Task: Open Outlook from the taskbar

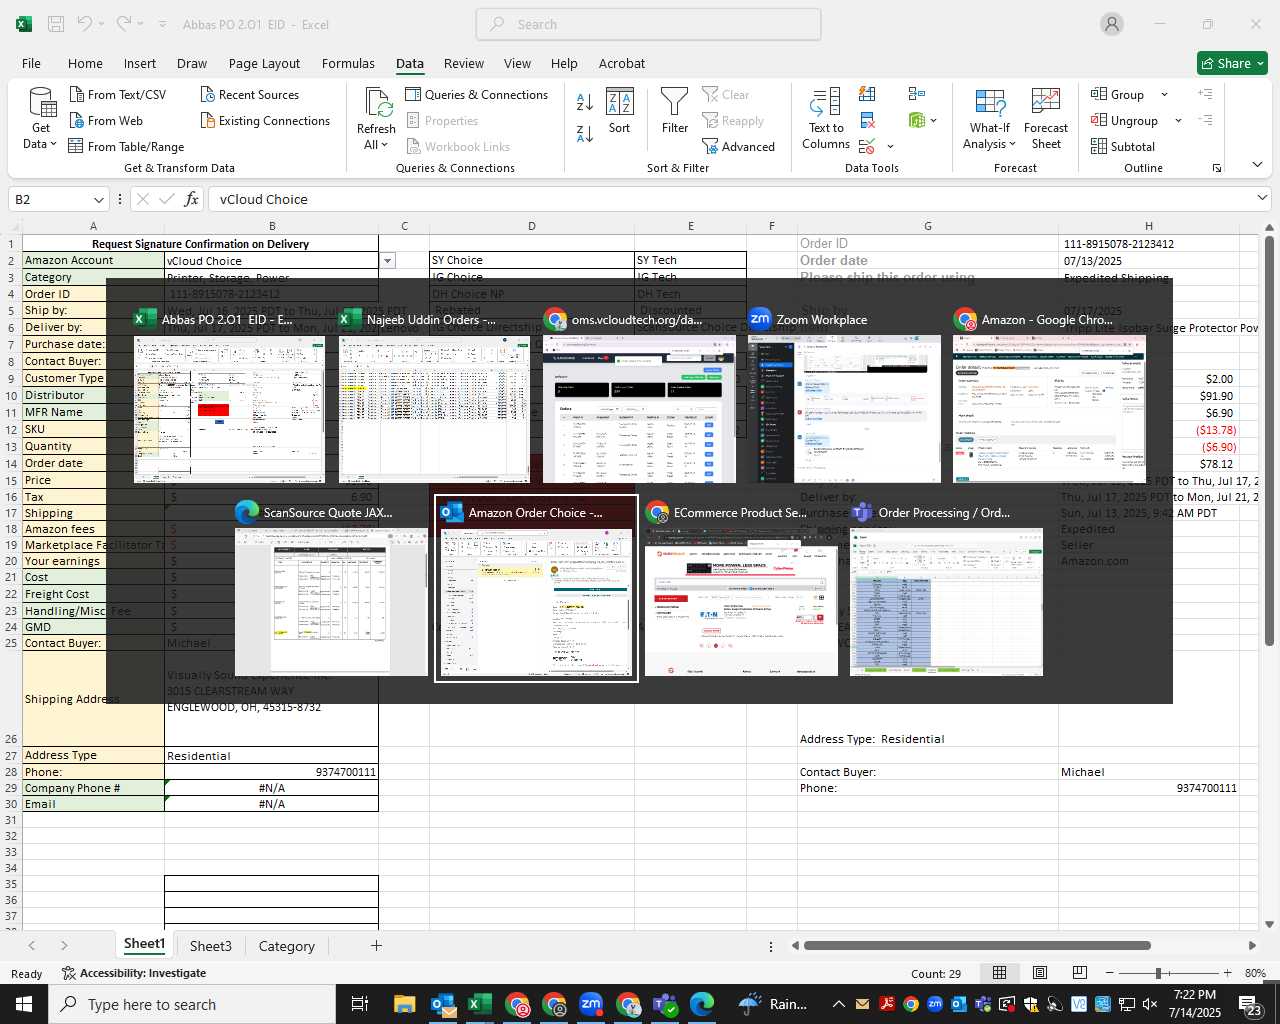Action: click(x=443, y=1004)
